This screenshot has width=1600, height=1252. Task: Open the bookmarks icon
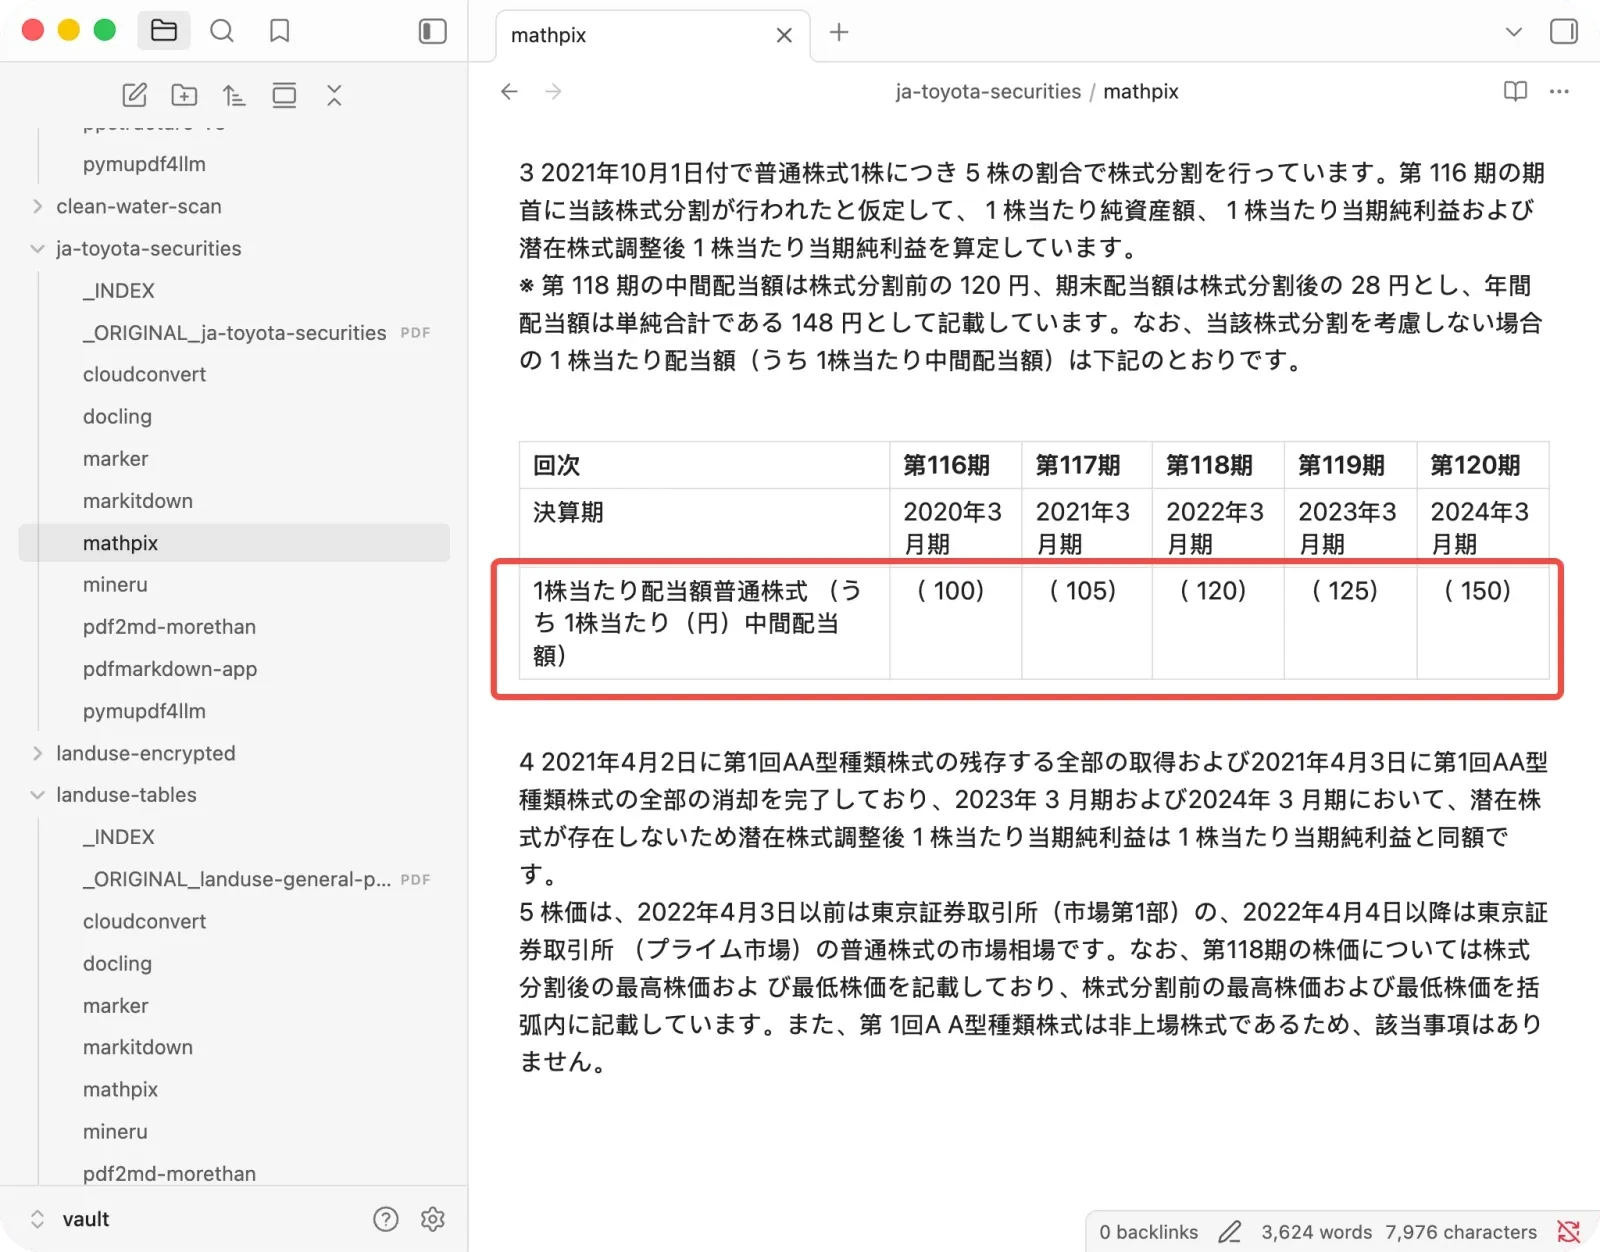pyautogui.click(x=280, y=31)
